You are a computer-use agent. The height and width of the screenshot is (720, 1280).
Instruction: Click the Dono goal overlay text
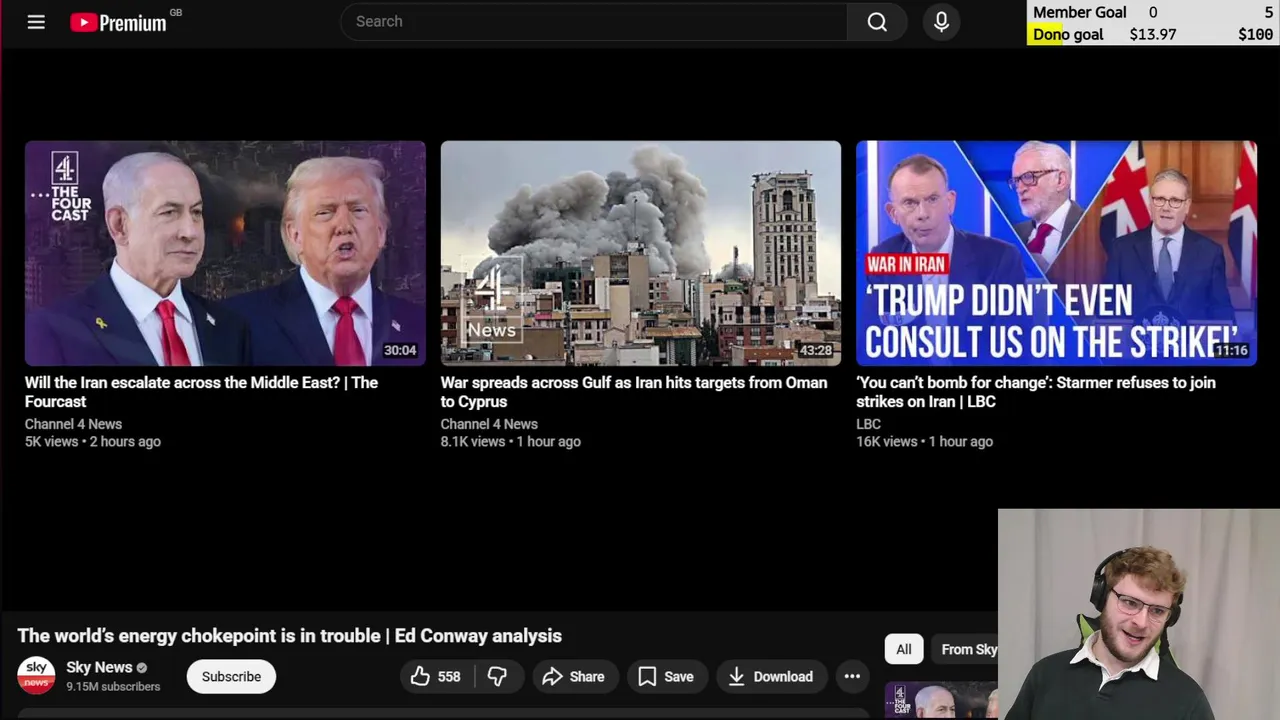pyautogui.click(x=1068, y=34)
